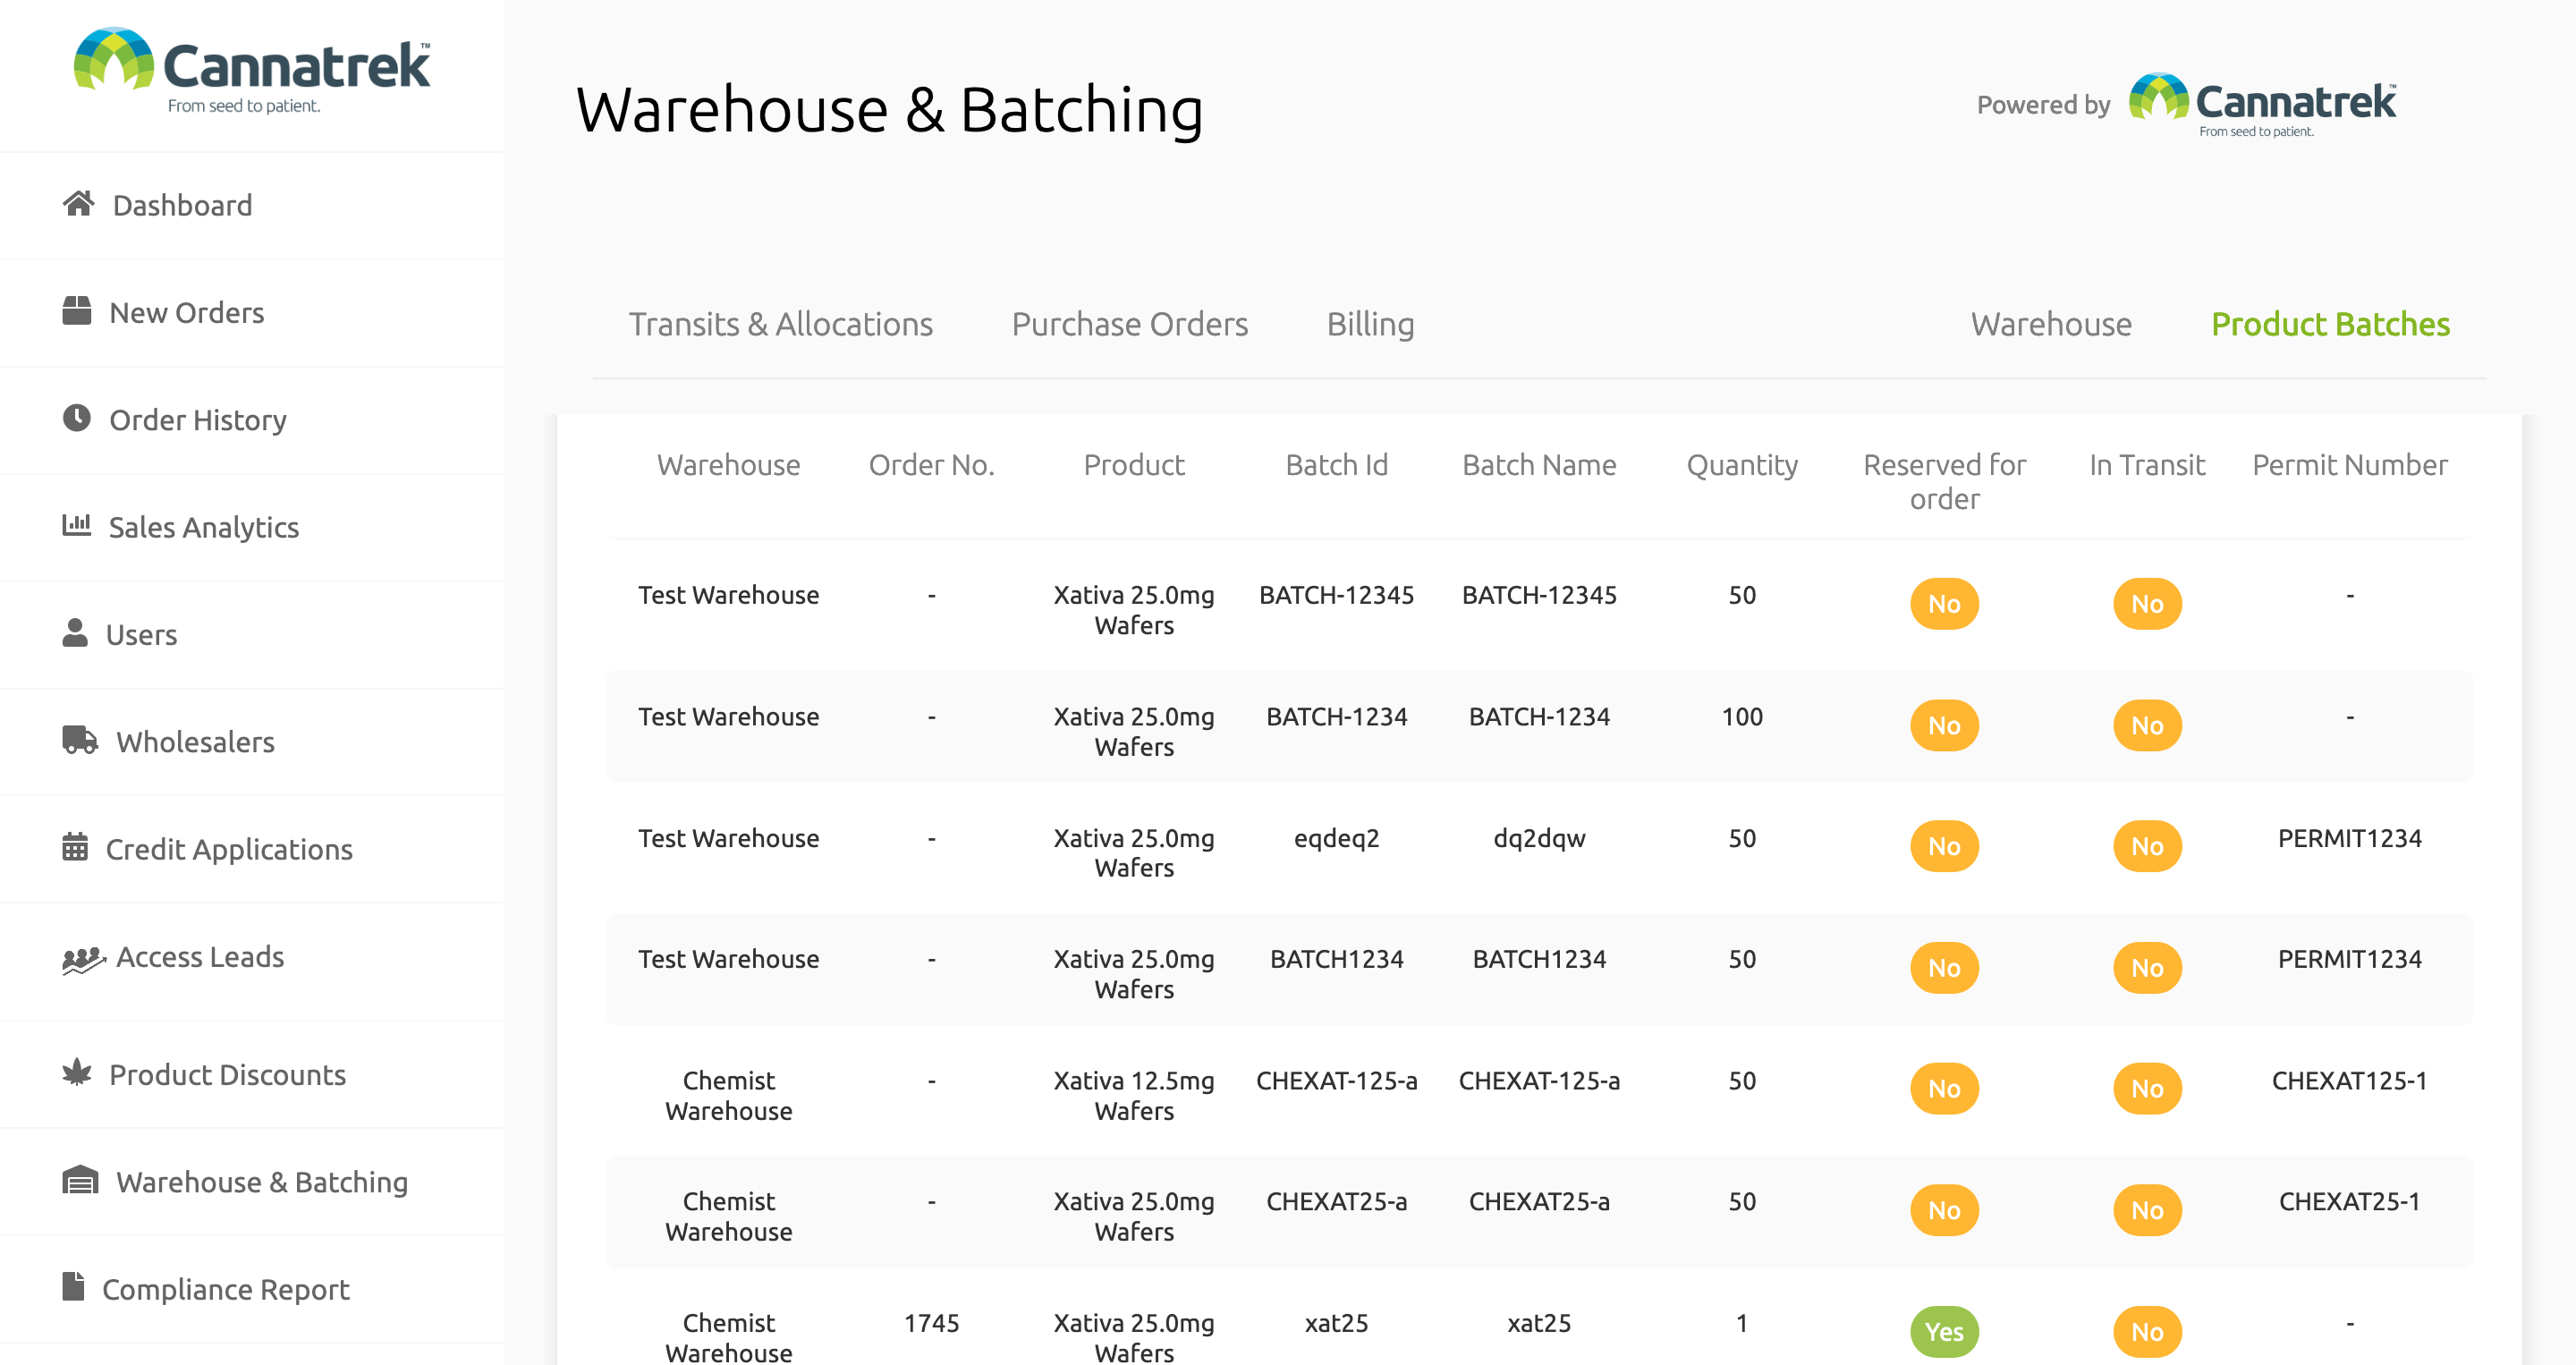
Task: Click Batch Name cell dq2dqw
Action: pyautogui.click(x=1539, y=838)
